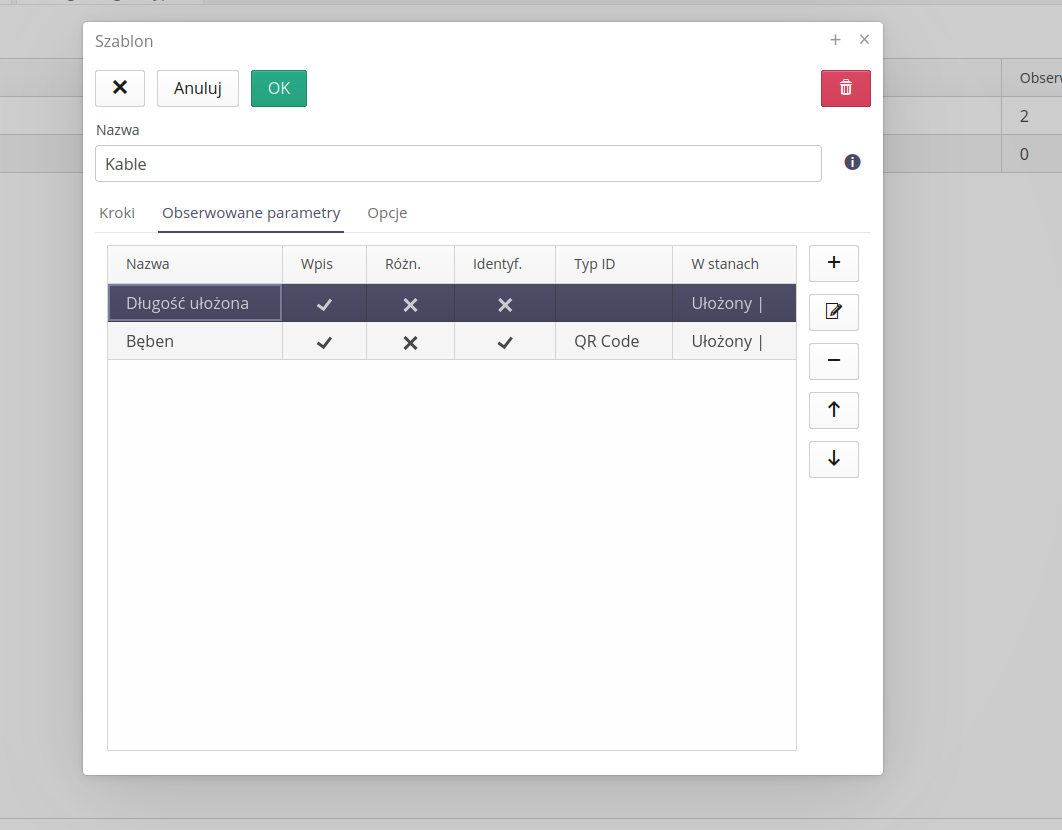Open W stanach selector for Długość ułożona

click(x=734, y=302)
